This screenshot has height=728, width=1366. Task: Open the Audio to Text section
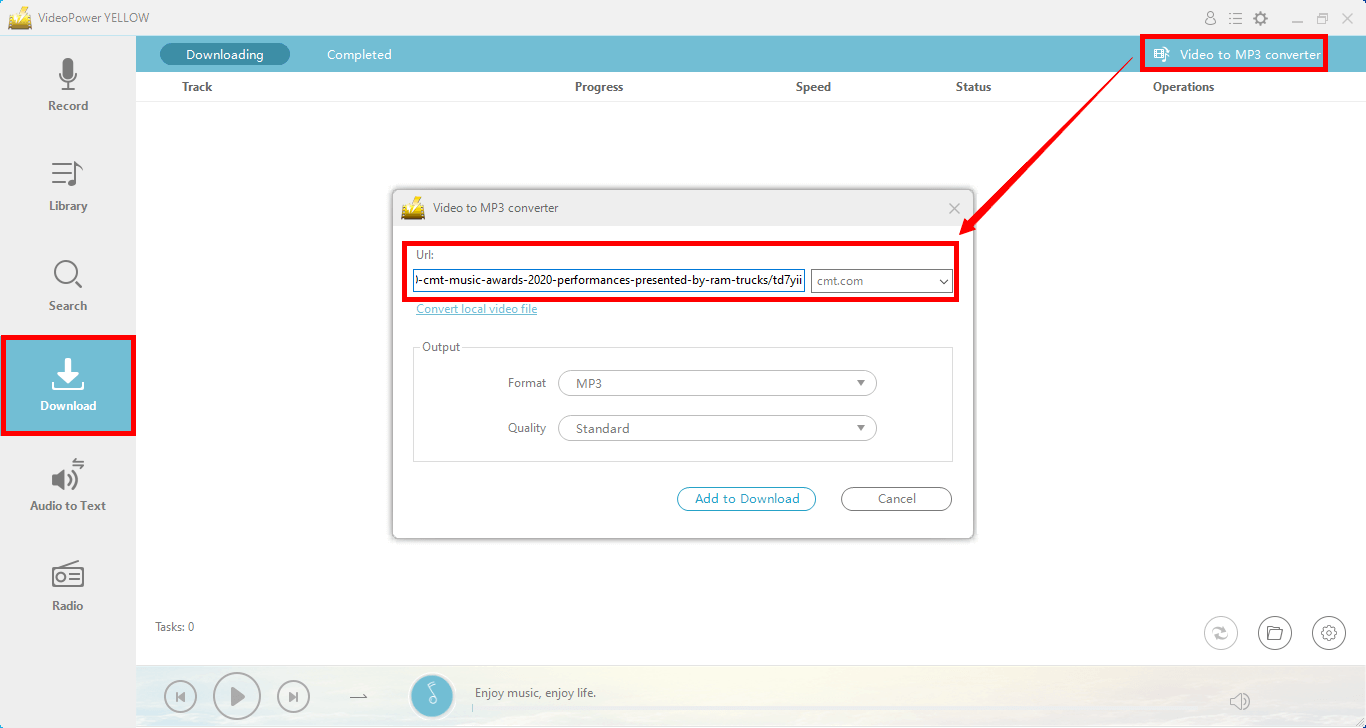(68, 486)
